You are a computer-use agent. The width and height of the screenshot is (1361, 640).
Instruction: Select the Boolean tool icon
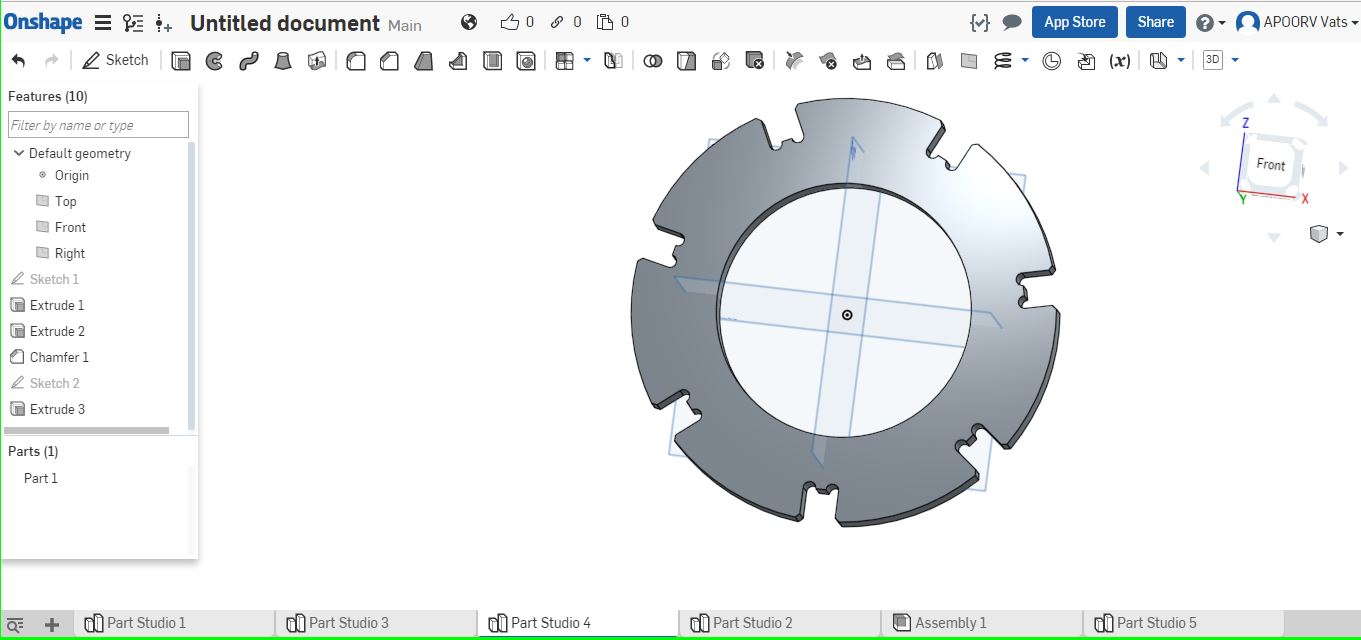click(x=652, y=61)
